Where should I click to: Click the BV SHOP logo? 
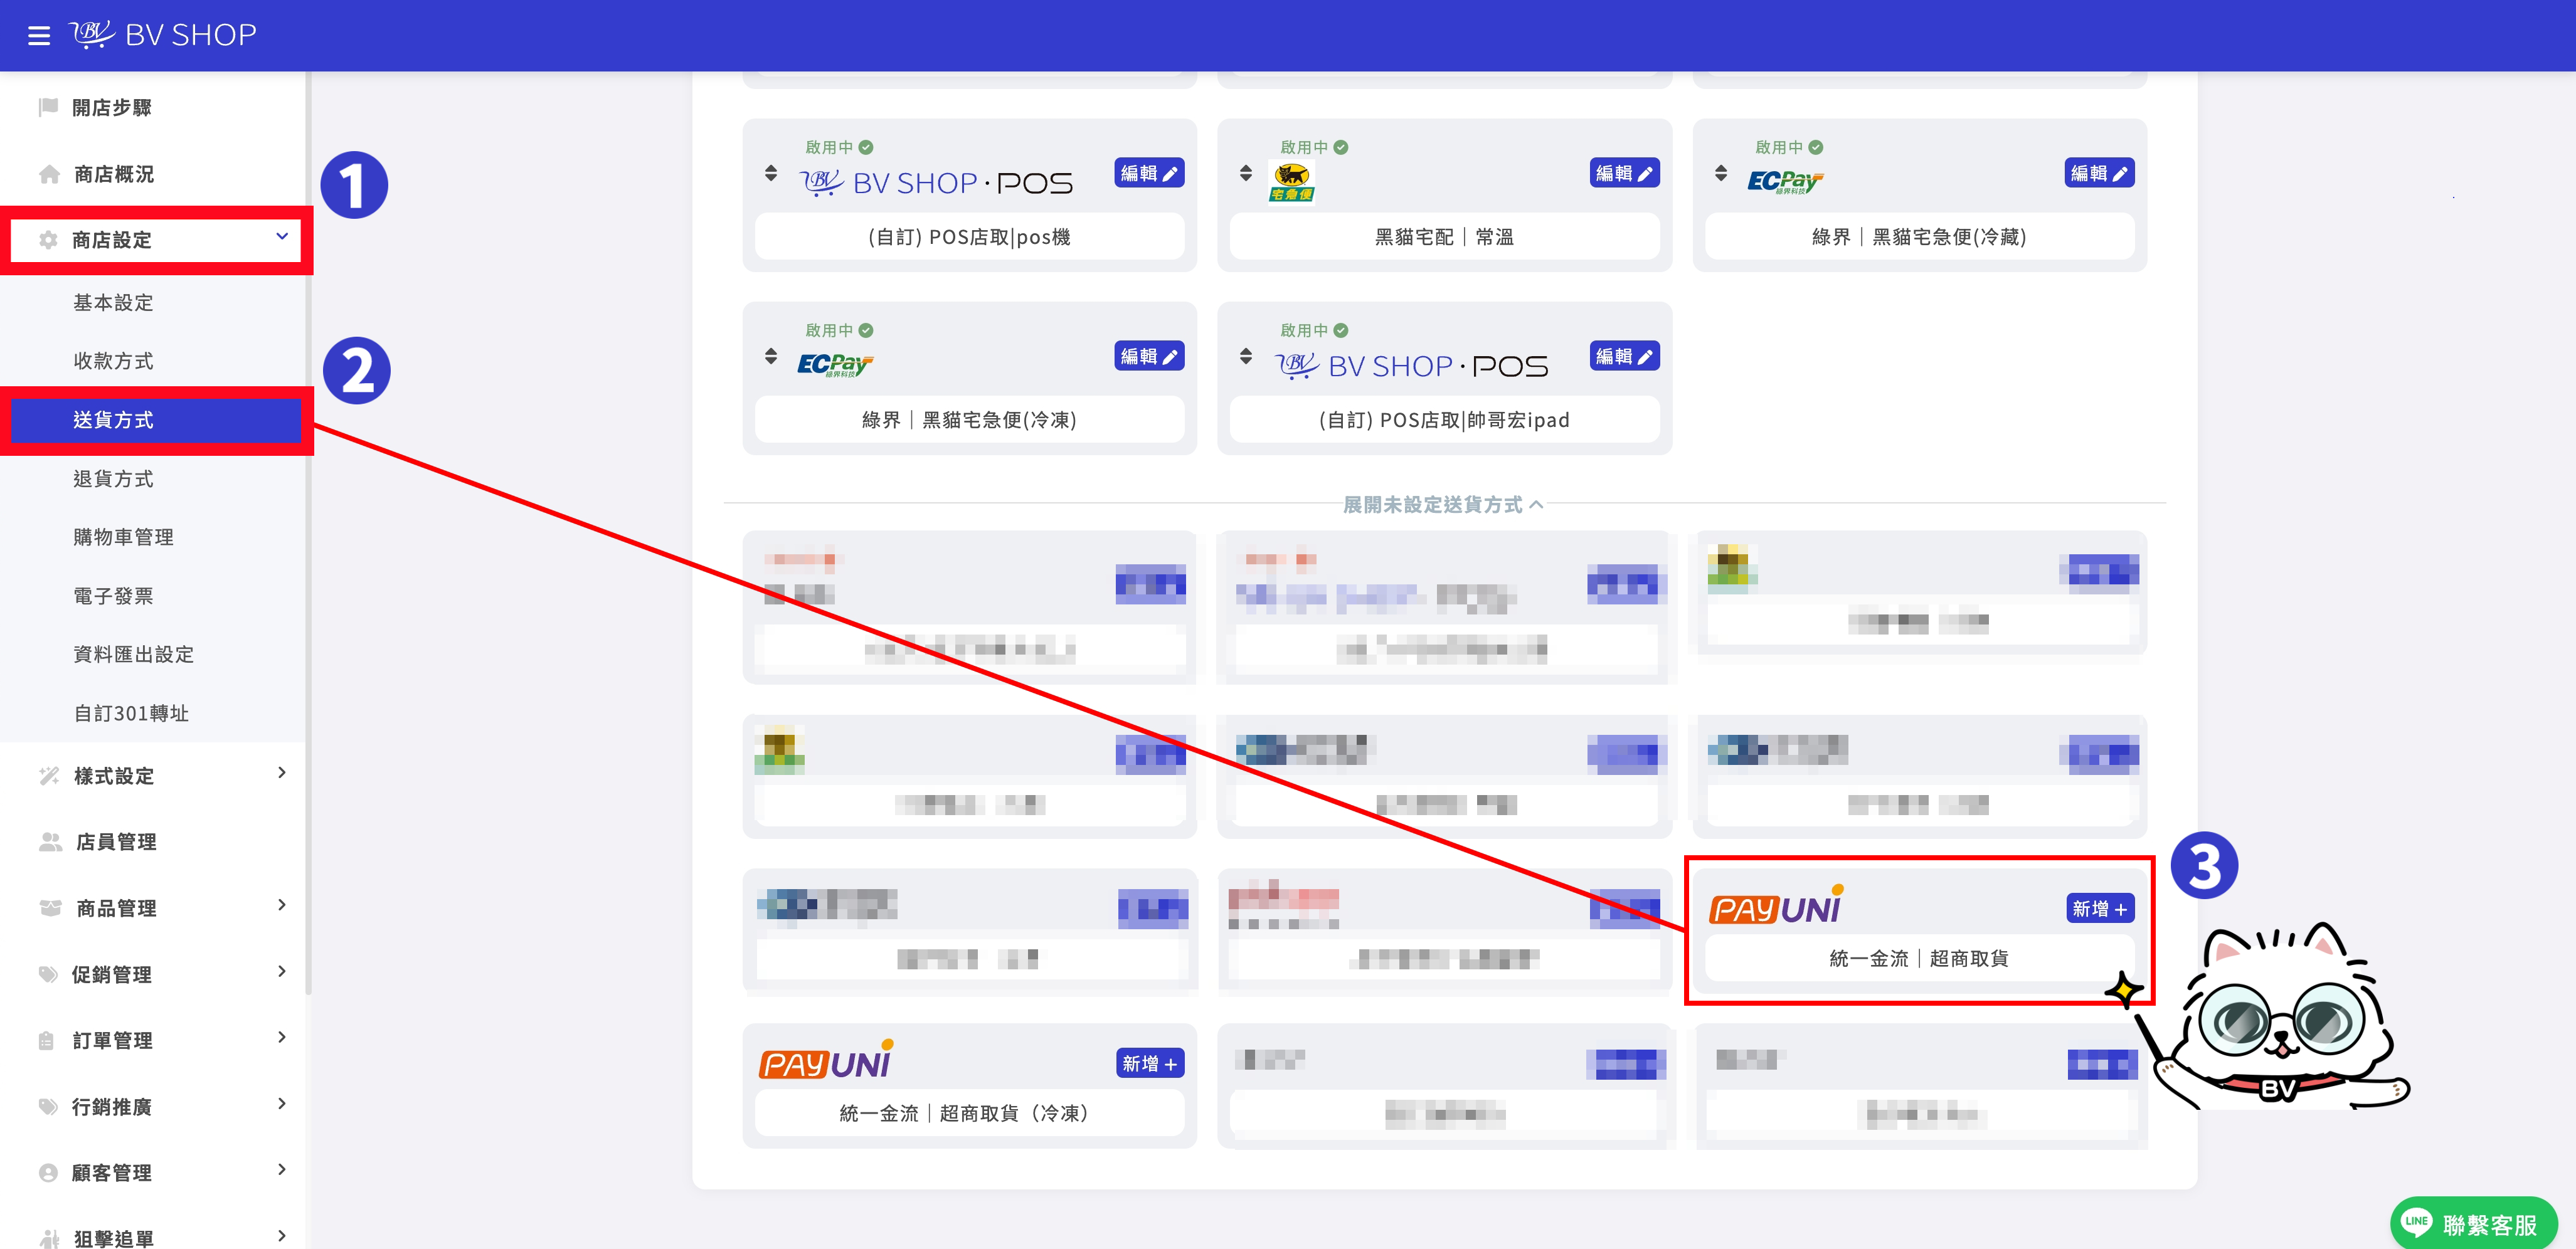pyautogui.click(x=163, y=35)
